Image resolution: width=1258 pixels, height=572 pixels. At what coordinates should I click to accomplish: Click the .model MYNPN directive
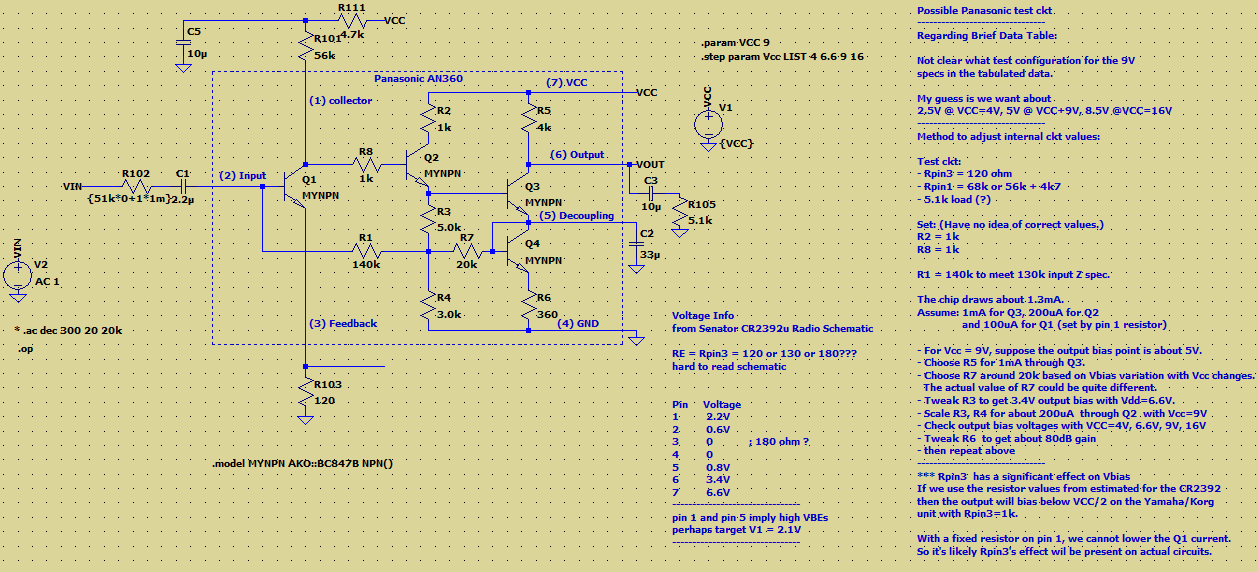pos(304,464)
